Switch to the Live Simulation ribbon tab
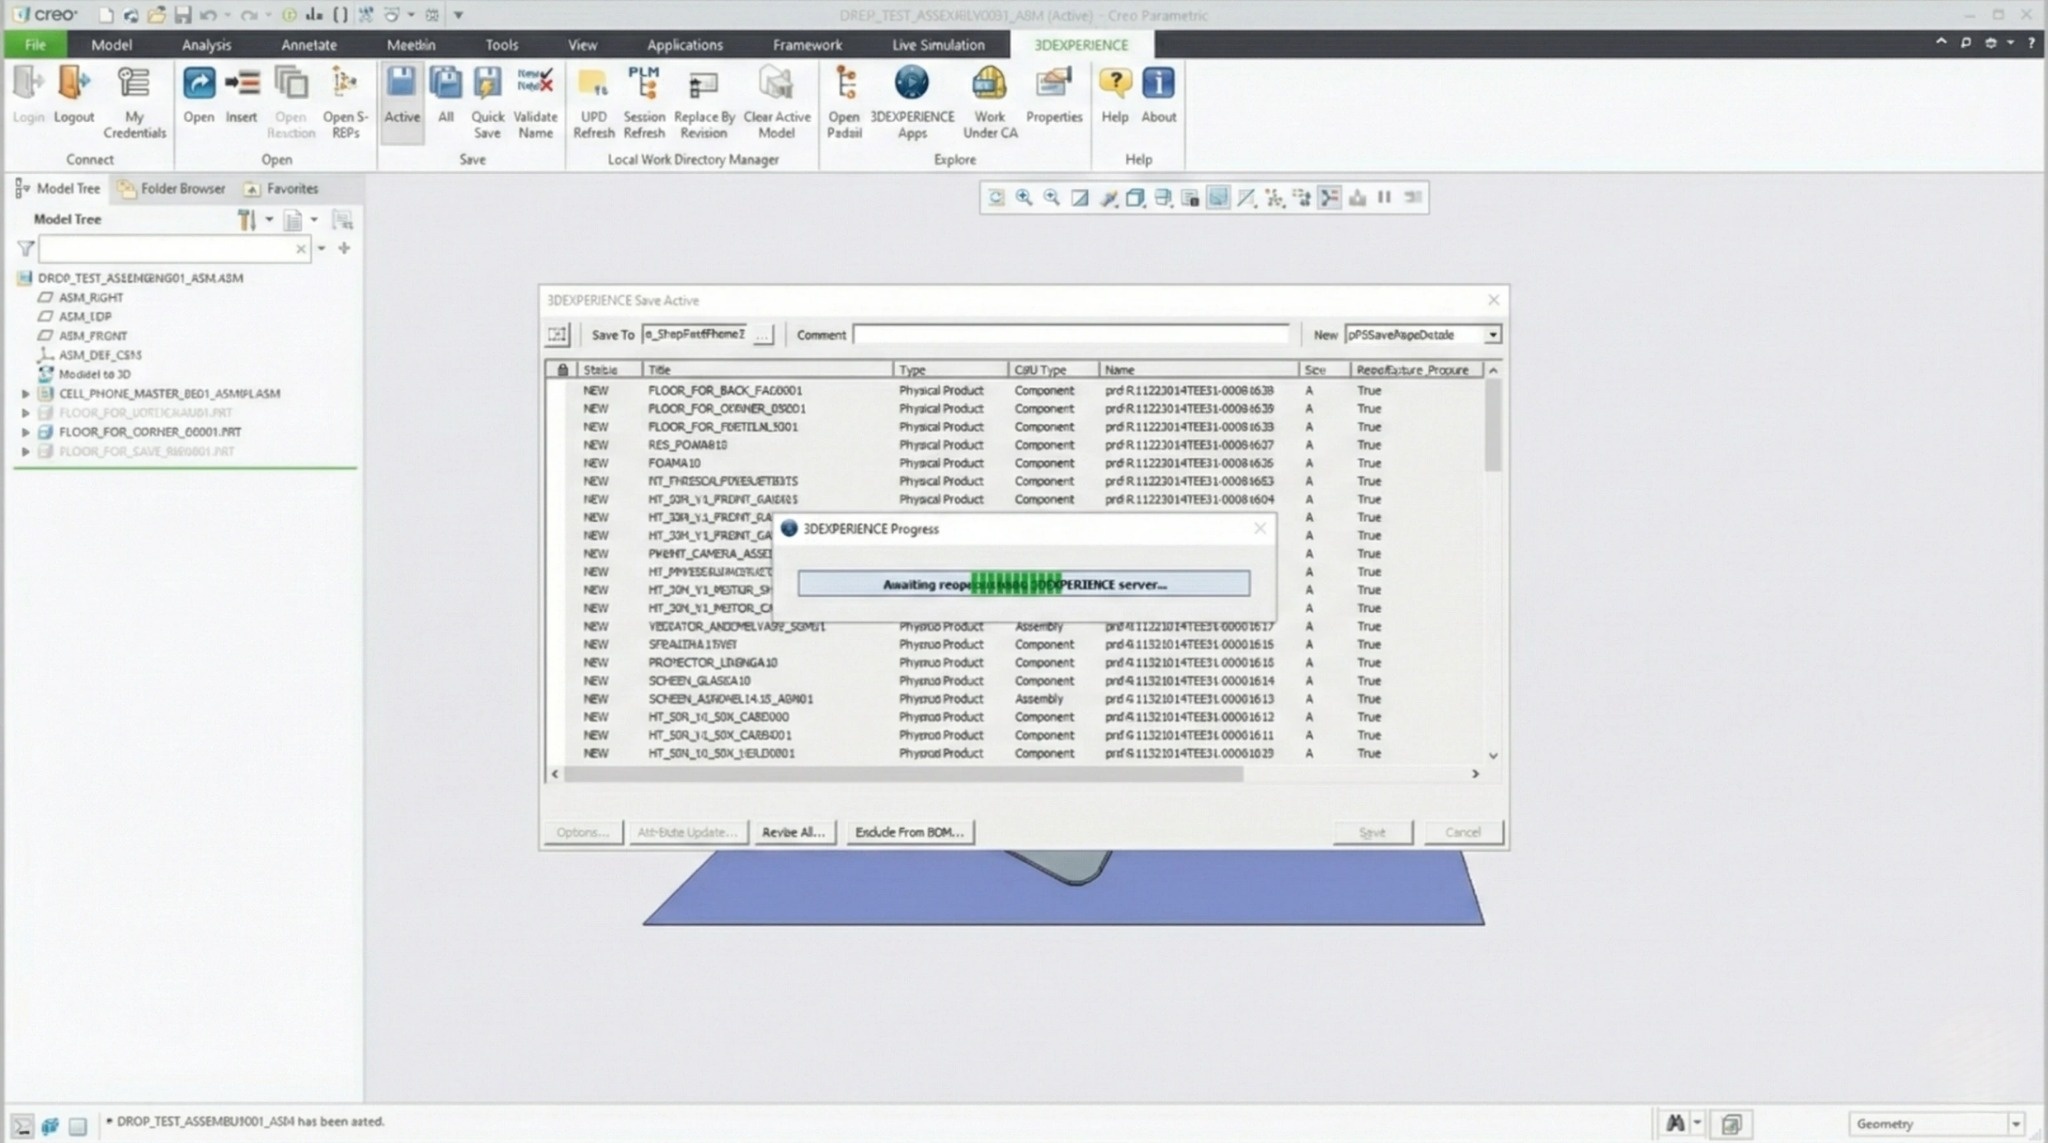Screen dimensions: 2048x1143 click(x=937, y=45)
